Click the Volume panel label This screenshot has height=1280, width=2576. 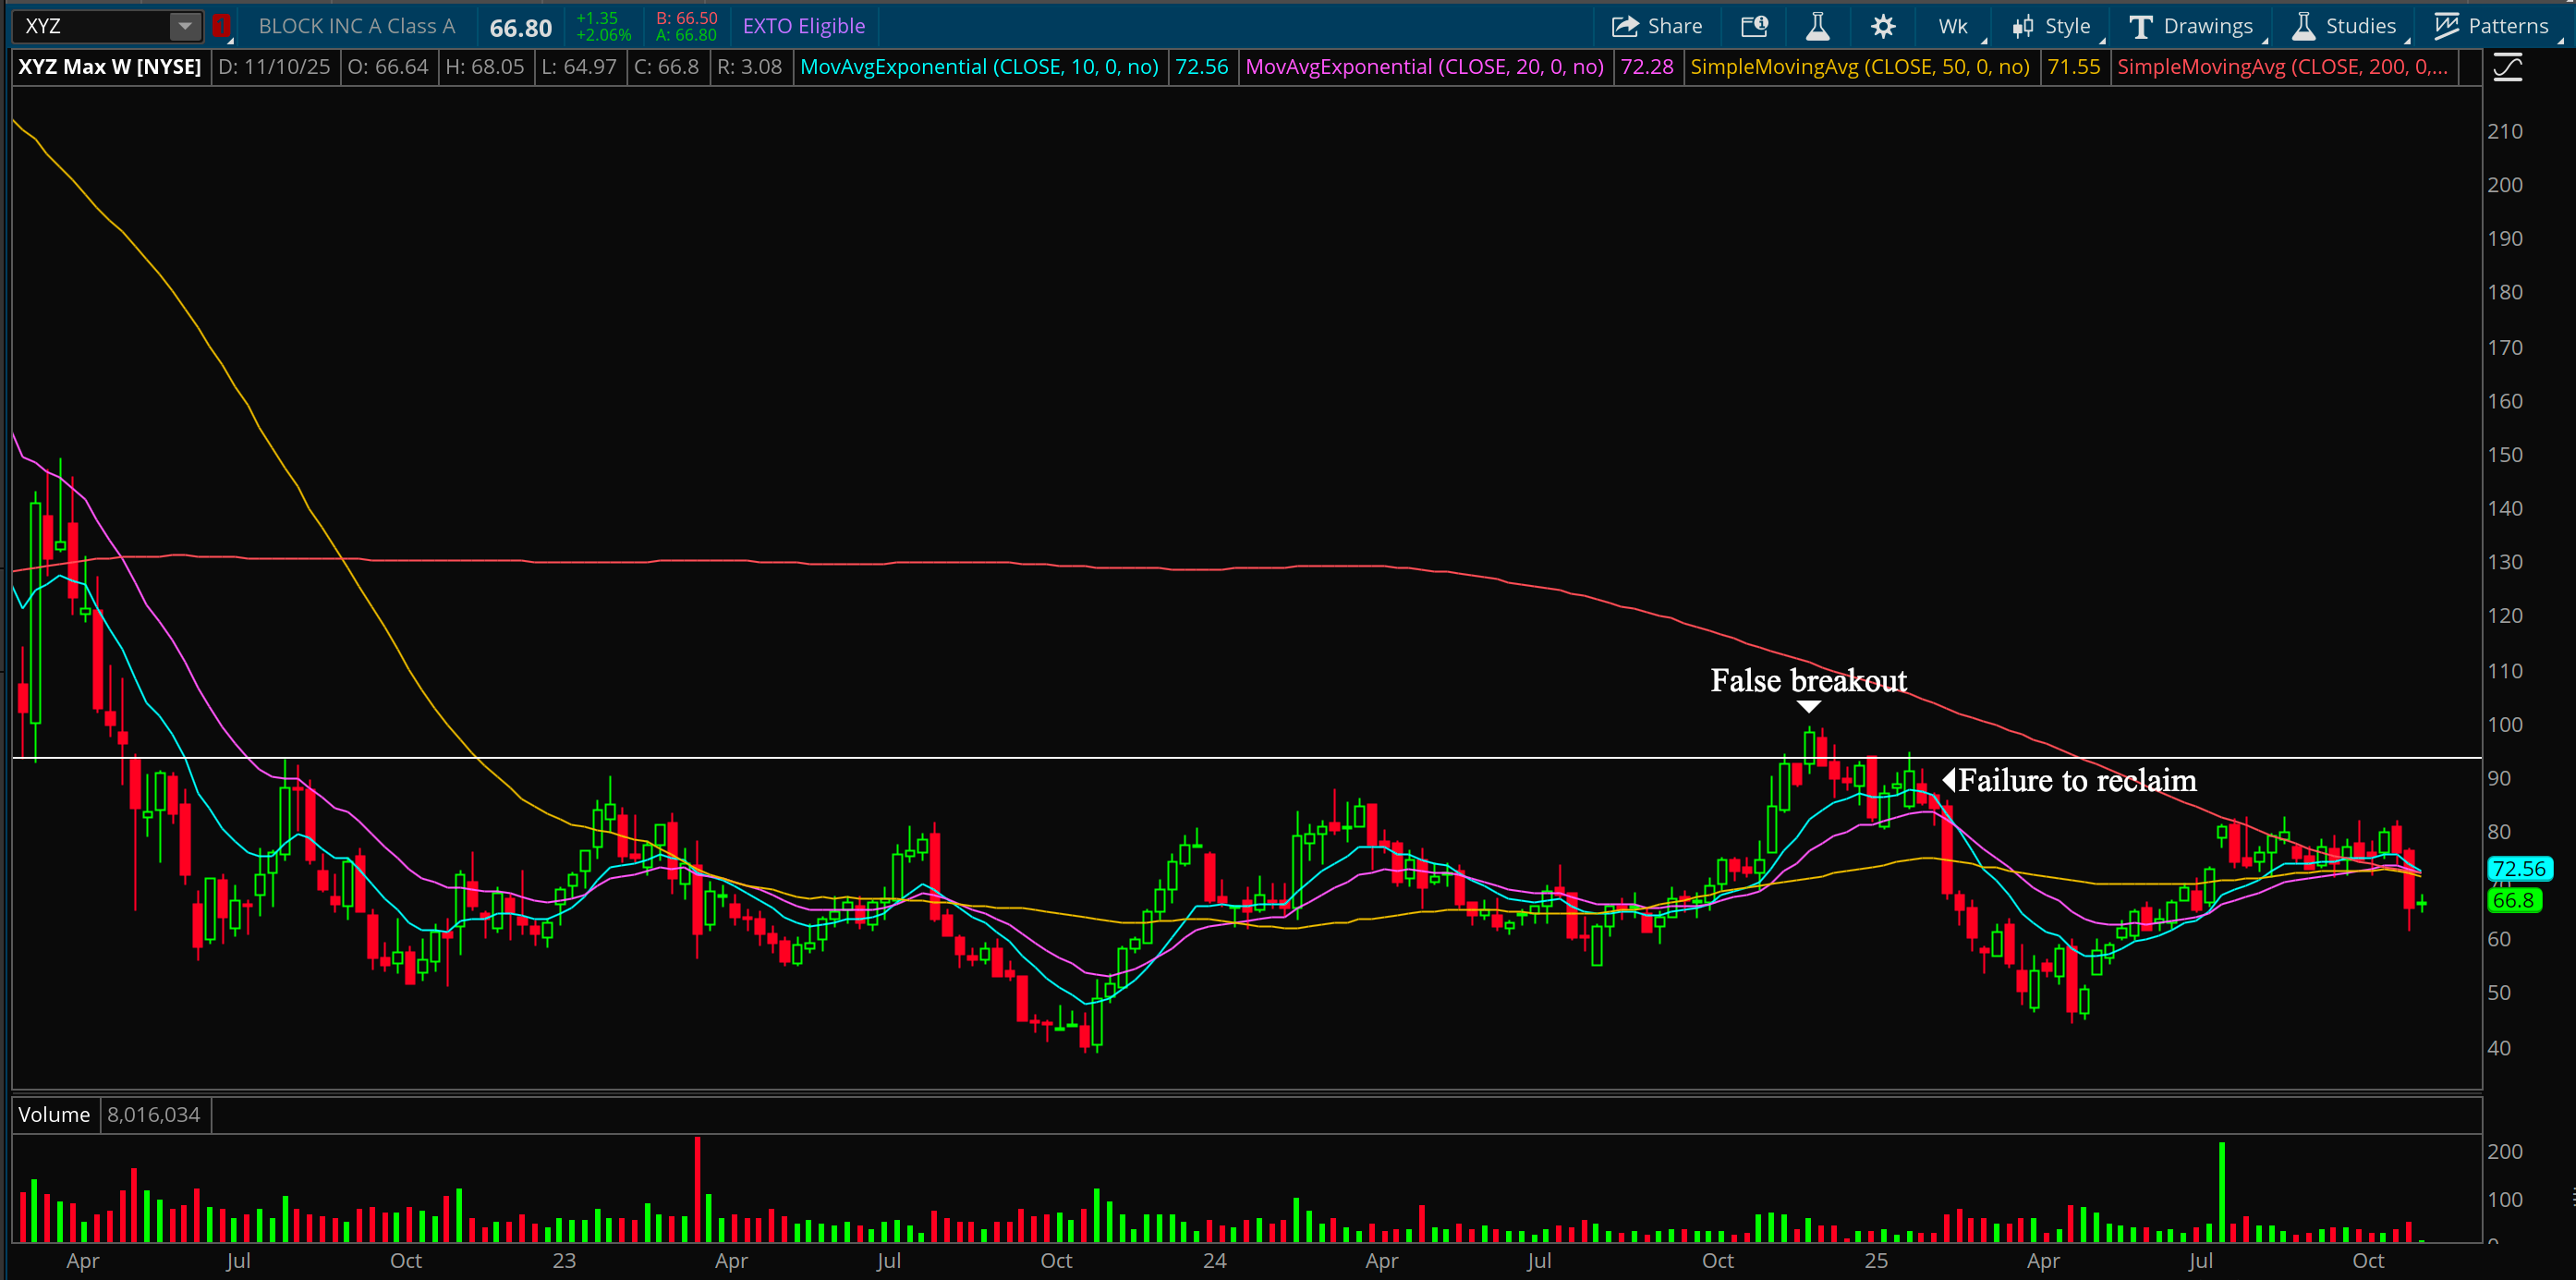click(54, 1114)
